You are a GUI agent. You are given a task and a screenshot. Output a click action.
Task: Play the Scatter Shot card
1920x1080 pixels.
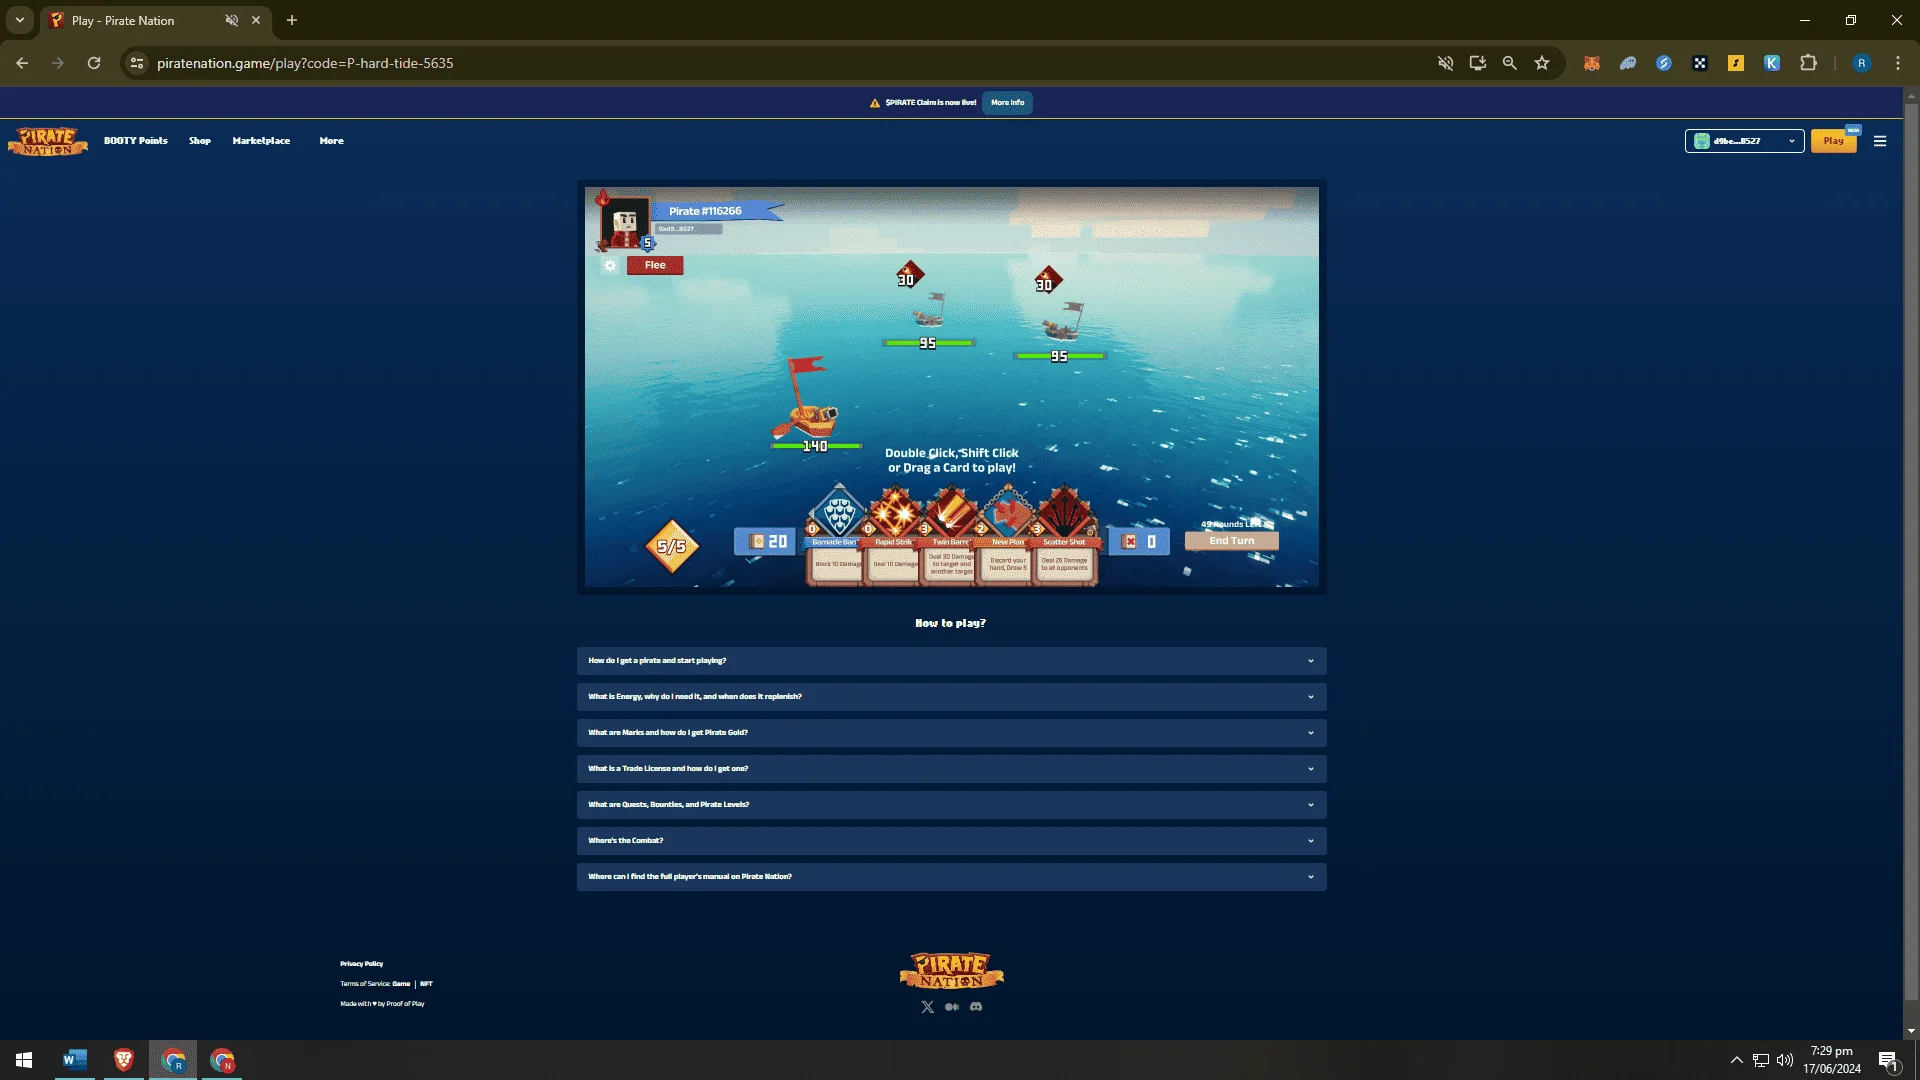1065,535
